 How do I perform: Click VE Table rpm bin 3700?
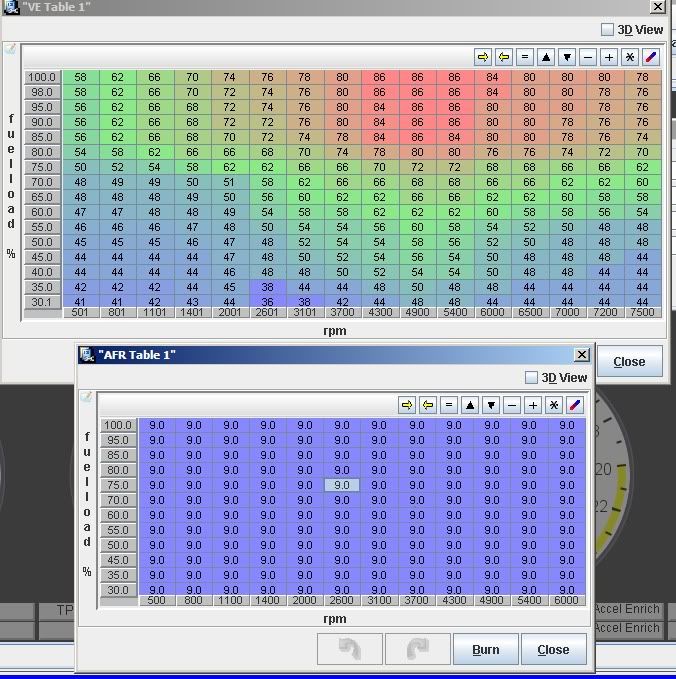[x=342, y=312]
